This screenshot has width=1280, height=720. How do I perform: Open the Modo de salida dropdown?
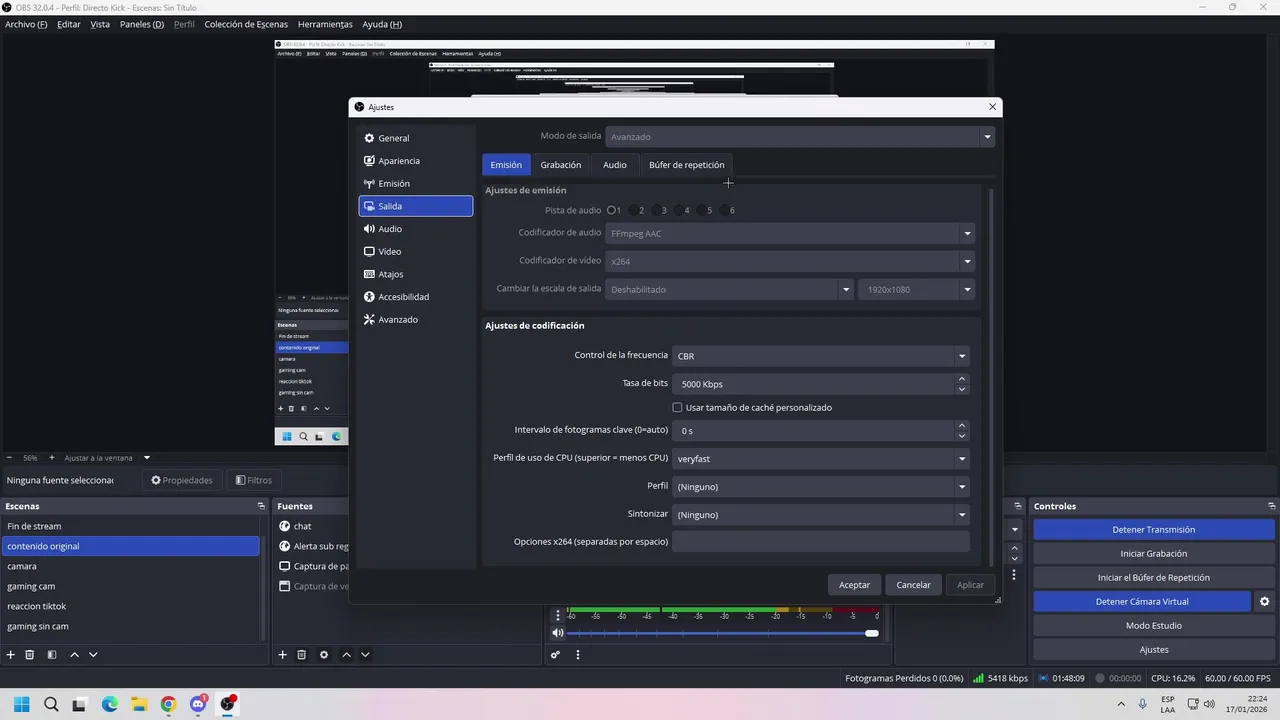800,137
